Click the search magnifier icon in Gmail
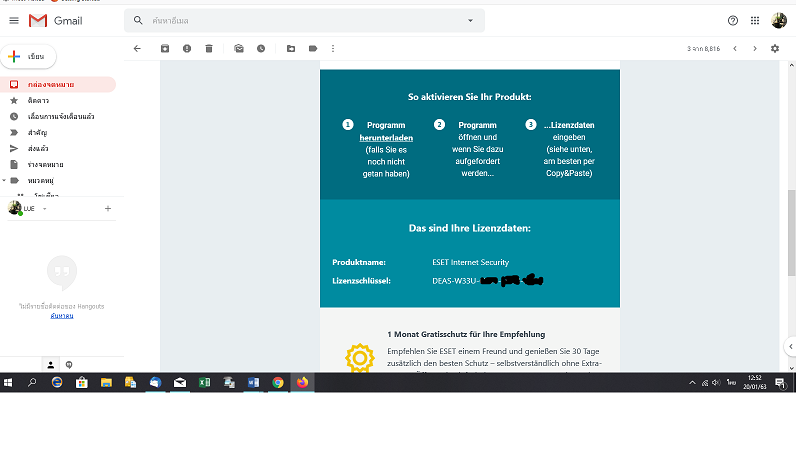The width and height of the screenshot is (800, 450). (138, 20)
